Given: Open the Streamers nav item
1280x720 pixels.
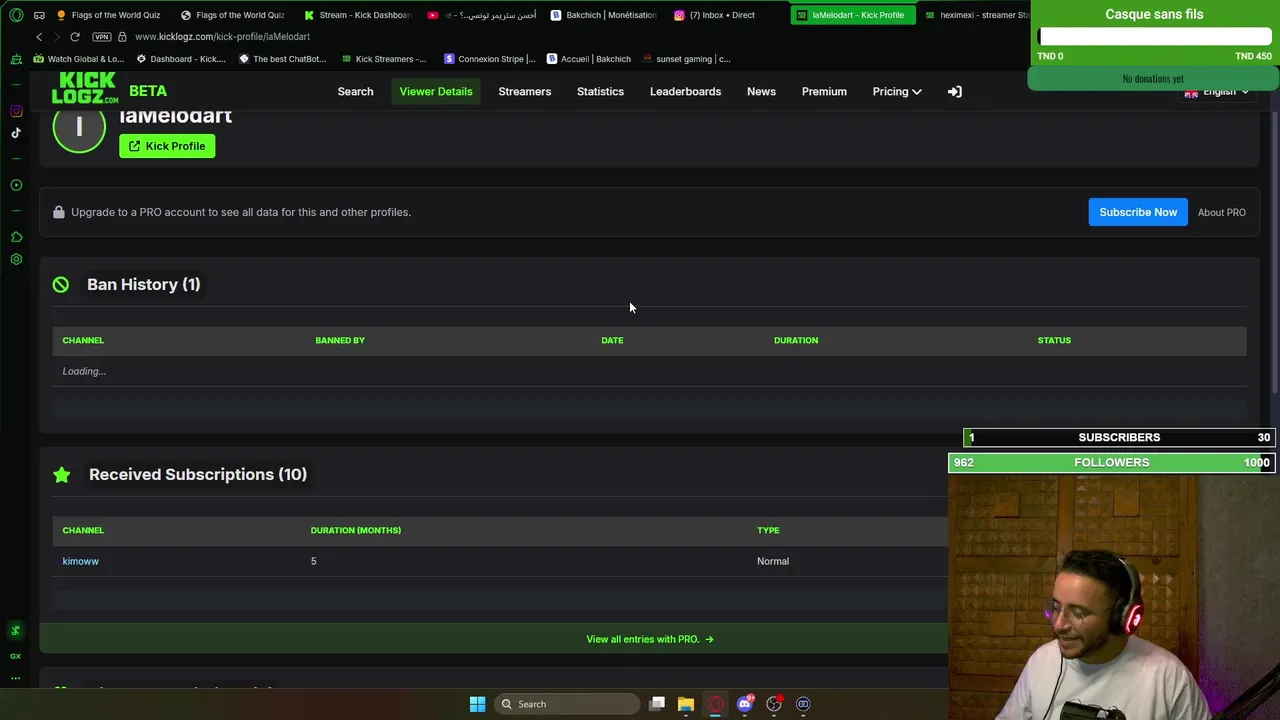Looking at the screenshot, I should point(525,92).
